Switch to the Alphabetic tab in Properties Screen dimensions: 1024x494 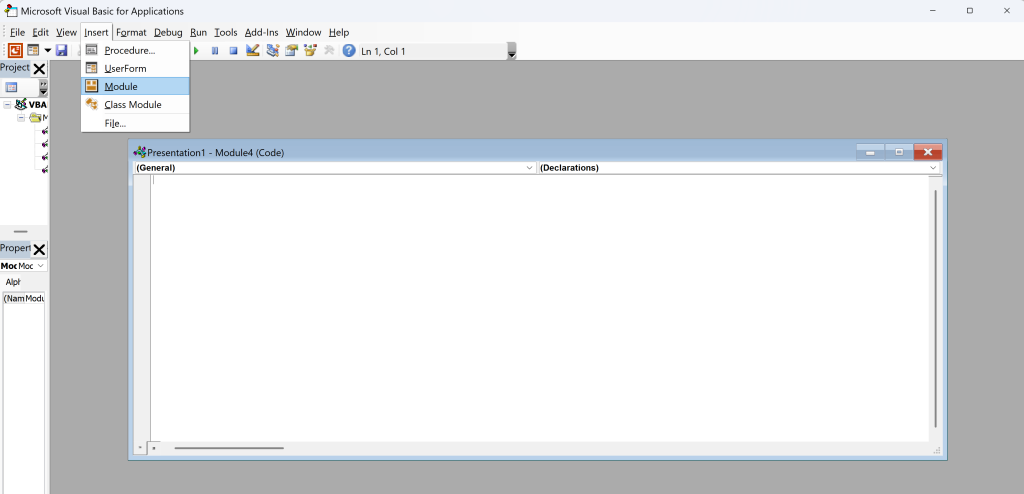point(12,282)
